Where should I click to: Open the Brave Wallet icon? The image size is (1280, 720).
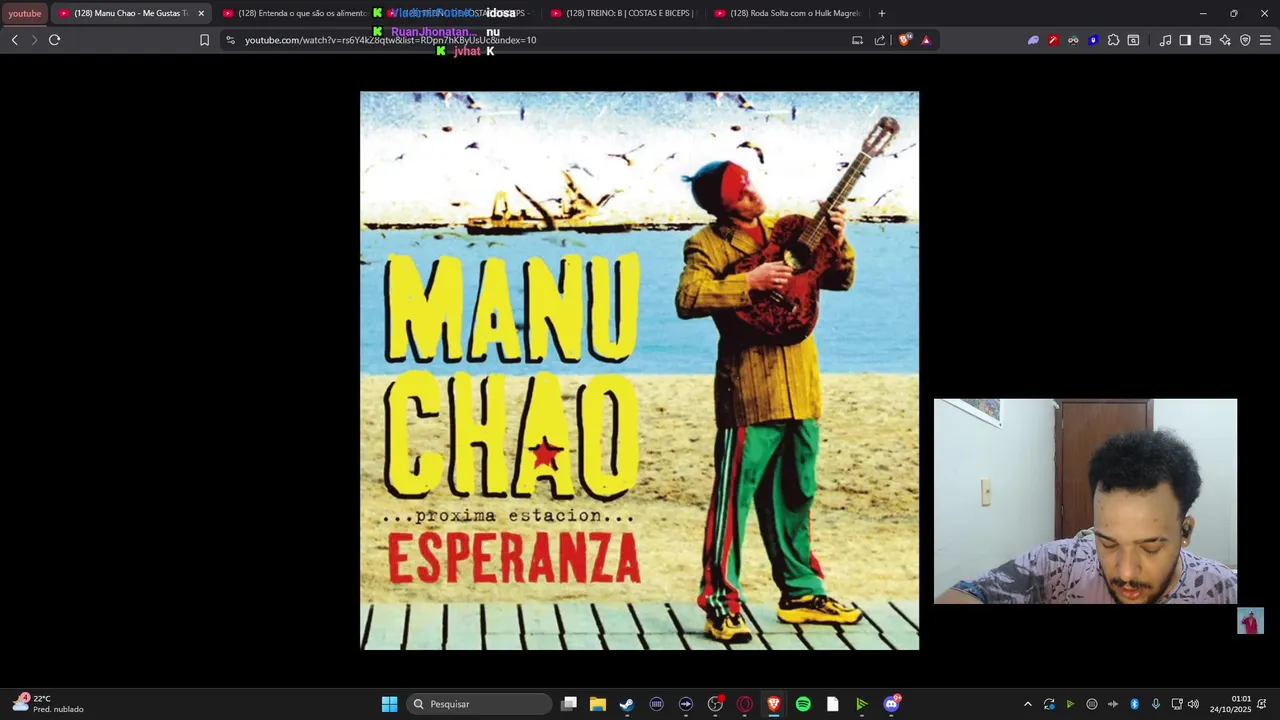[1205, 40]
